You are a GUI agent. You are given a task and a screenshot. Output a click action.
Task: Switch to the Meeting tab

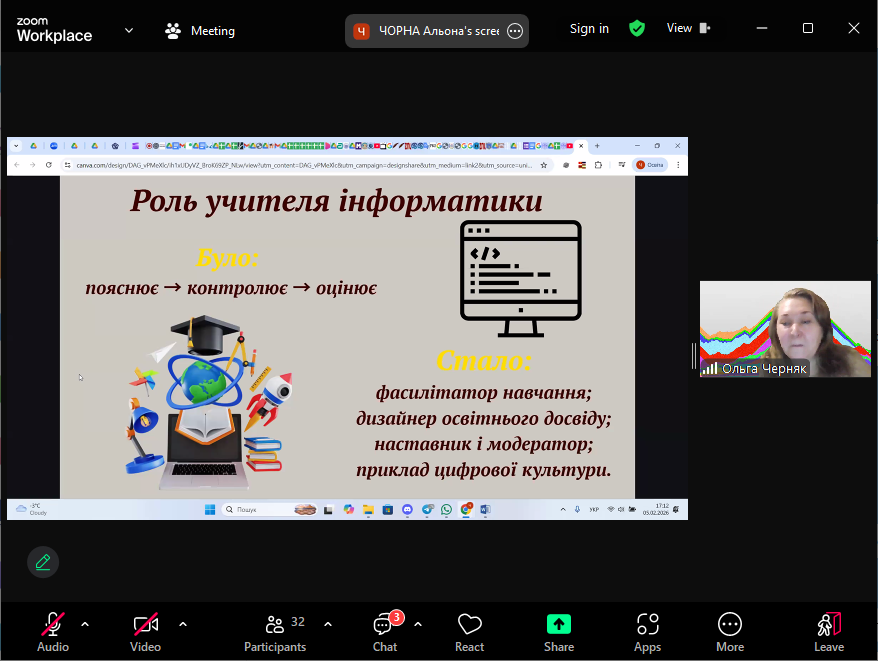coord(200,30)
